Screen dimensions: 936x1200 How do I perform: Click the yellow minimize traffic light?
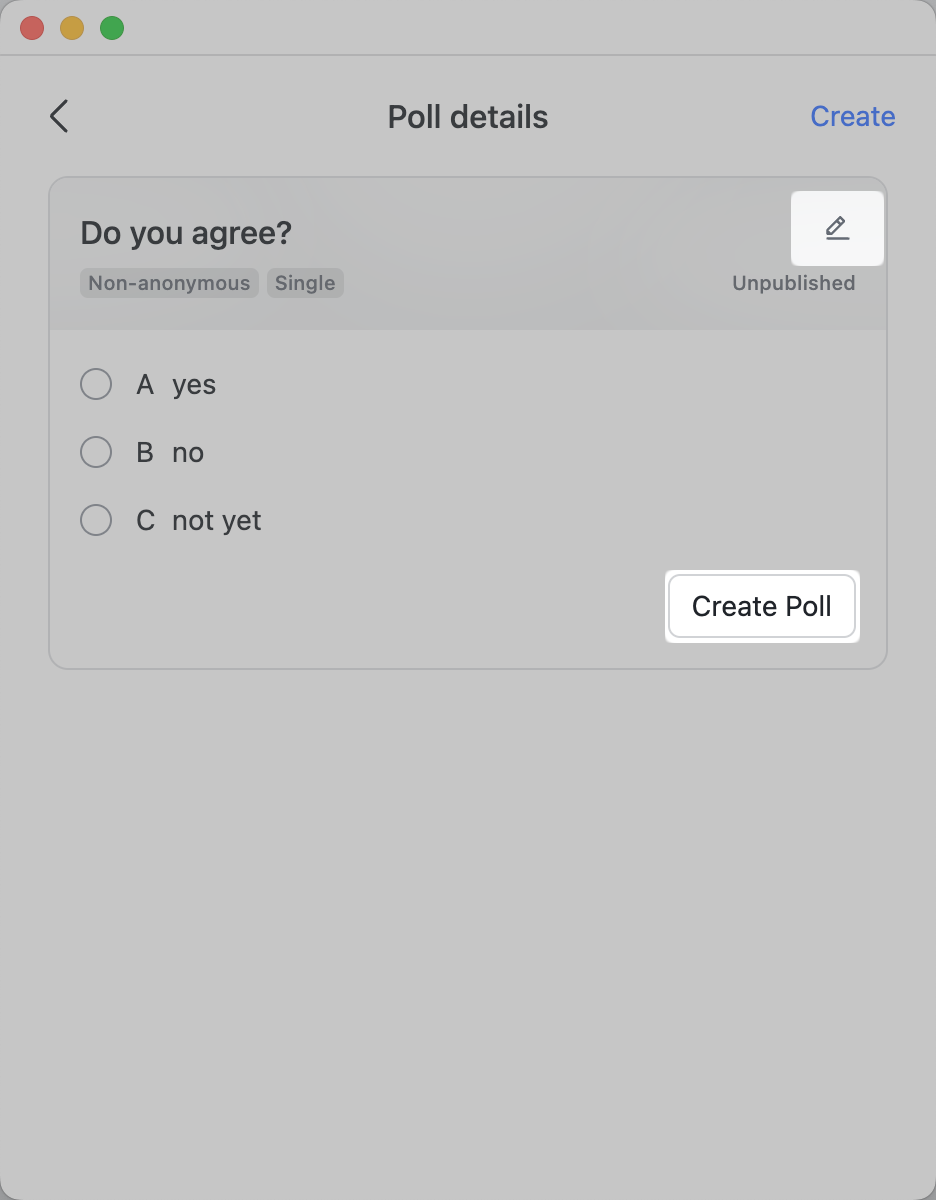pos(72,28)
